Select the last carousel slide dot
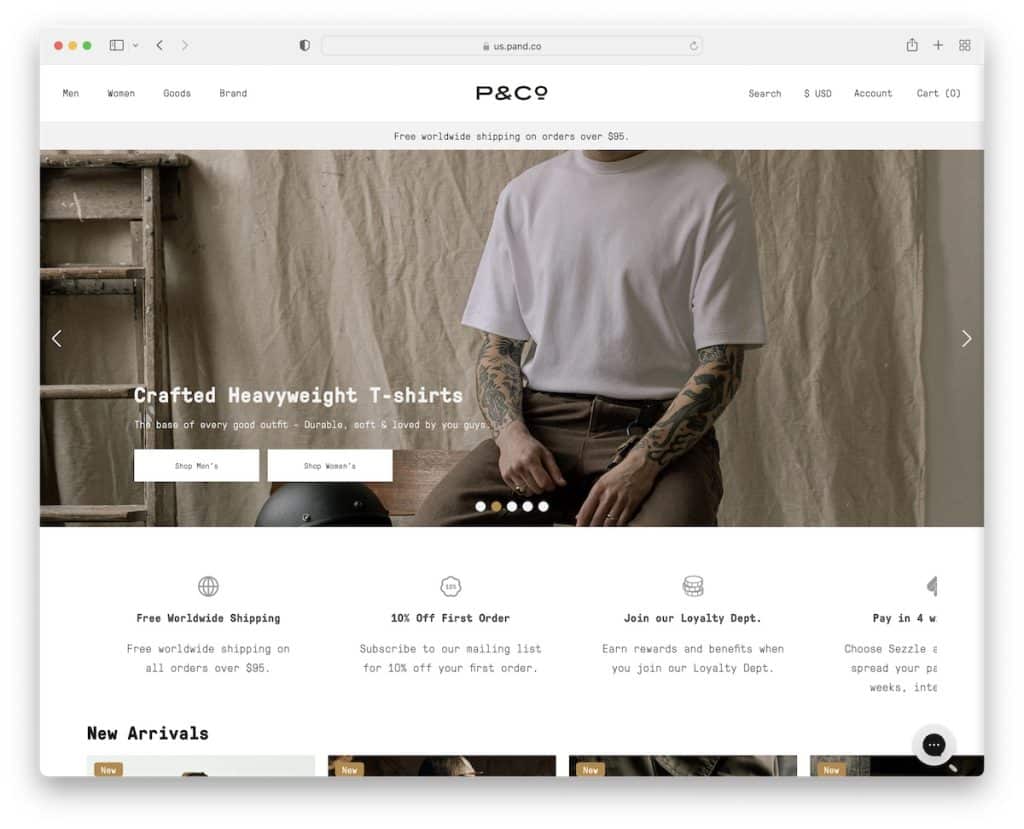Image resolution: width=1024 pixels, height=829 pixels. [543, 506]
